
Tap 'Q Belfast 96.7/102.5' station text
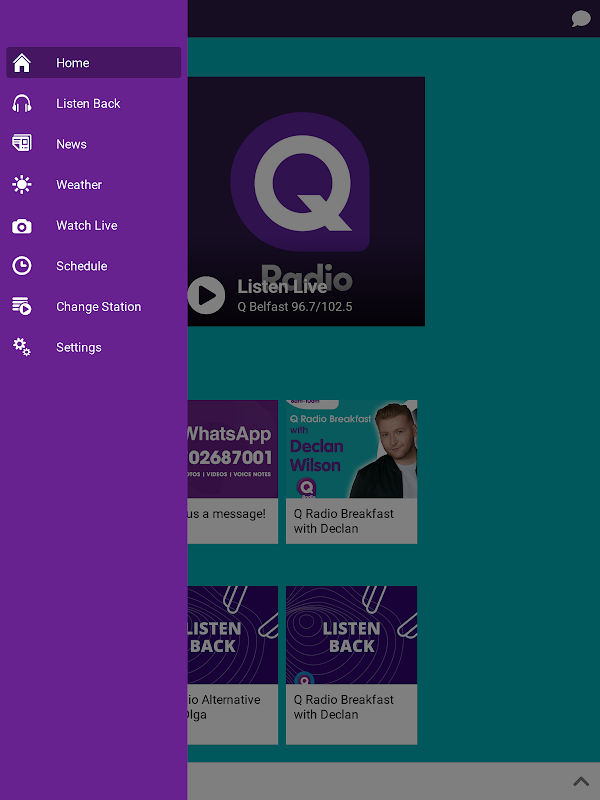295,307
